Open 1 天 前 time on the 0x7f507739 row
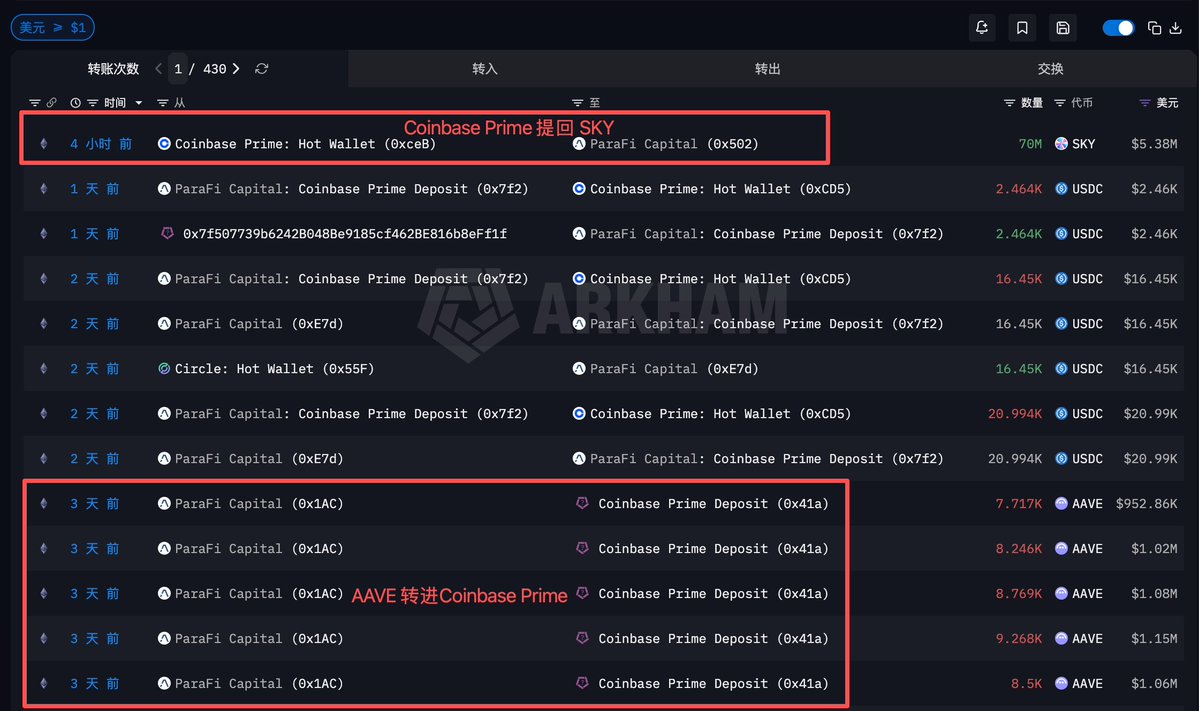Image resolution: width=1199 pixels, height=711 pixels. [x=95, y=234]
